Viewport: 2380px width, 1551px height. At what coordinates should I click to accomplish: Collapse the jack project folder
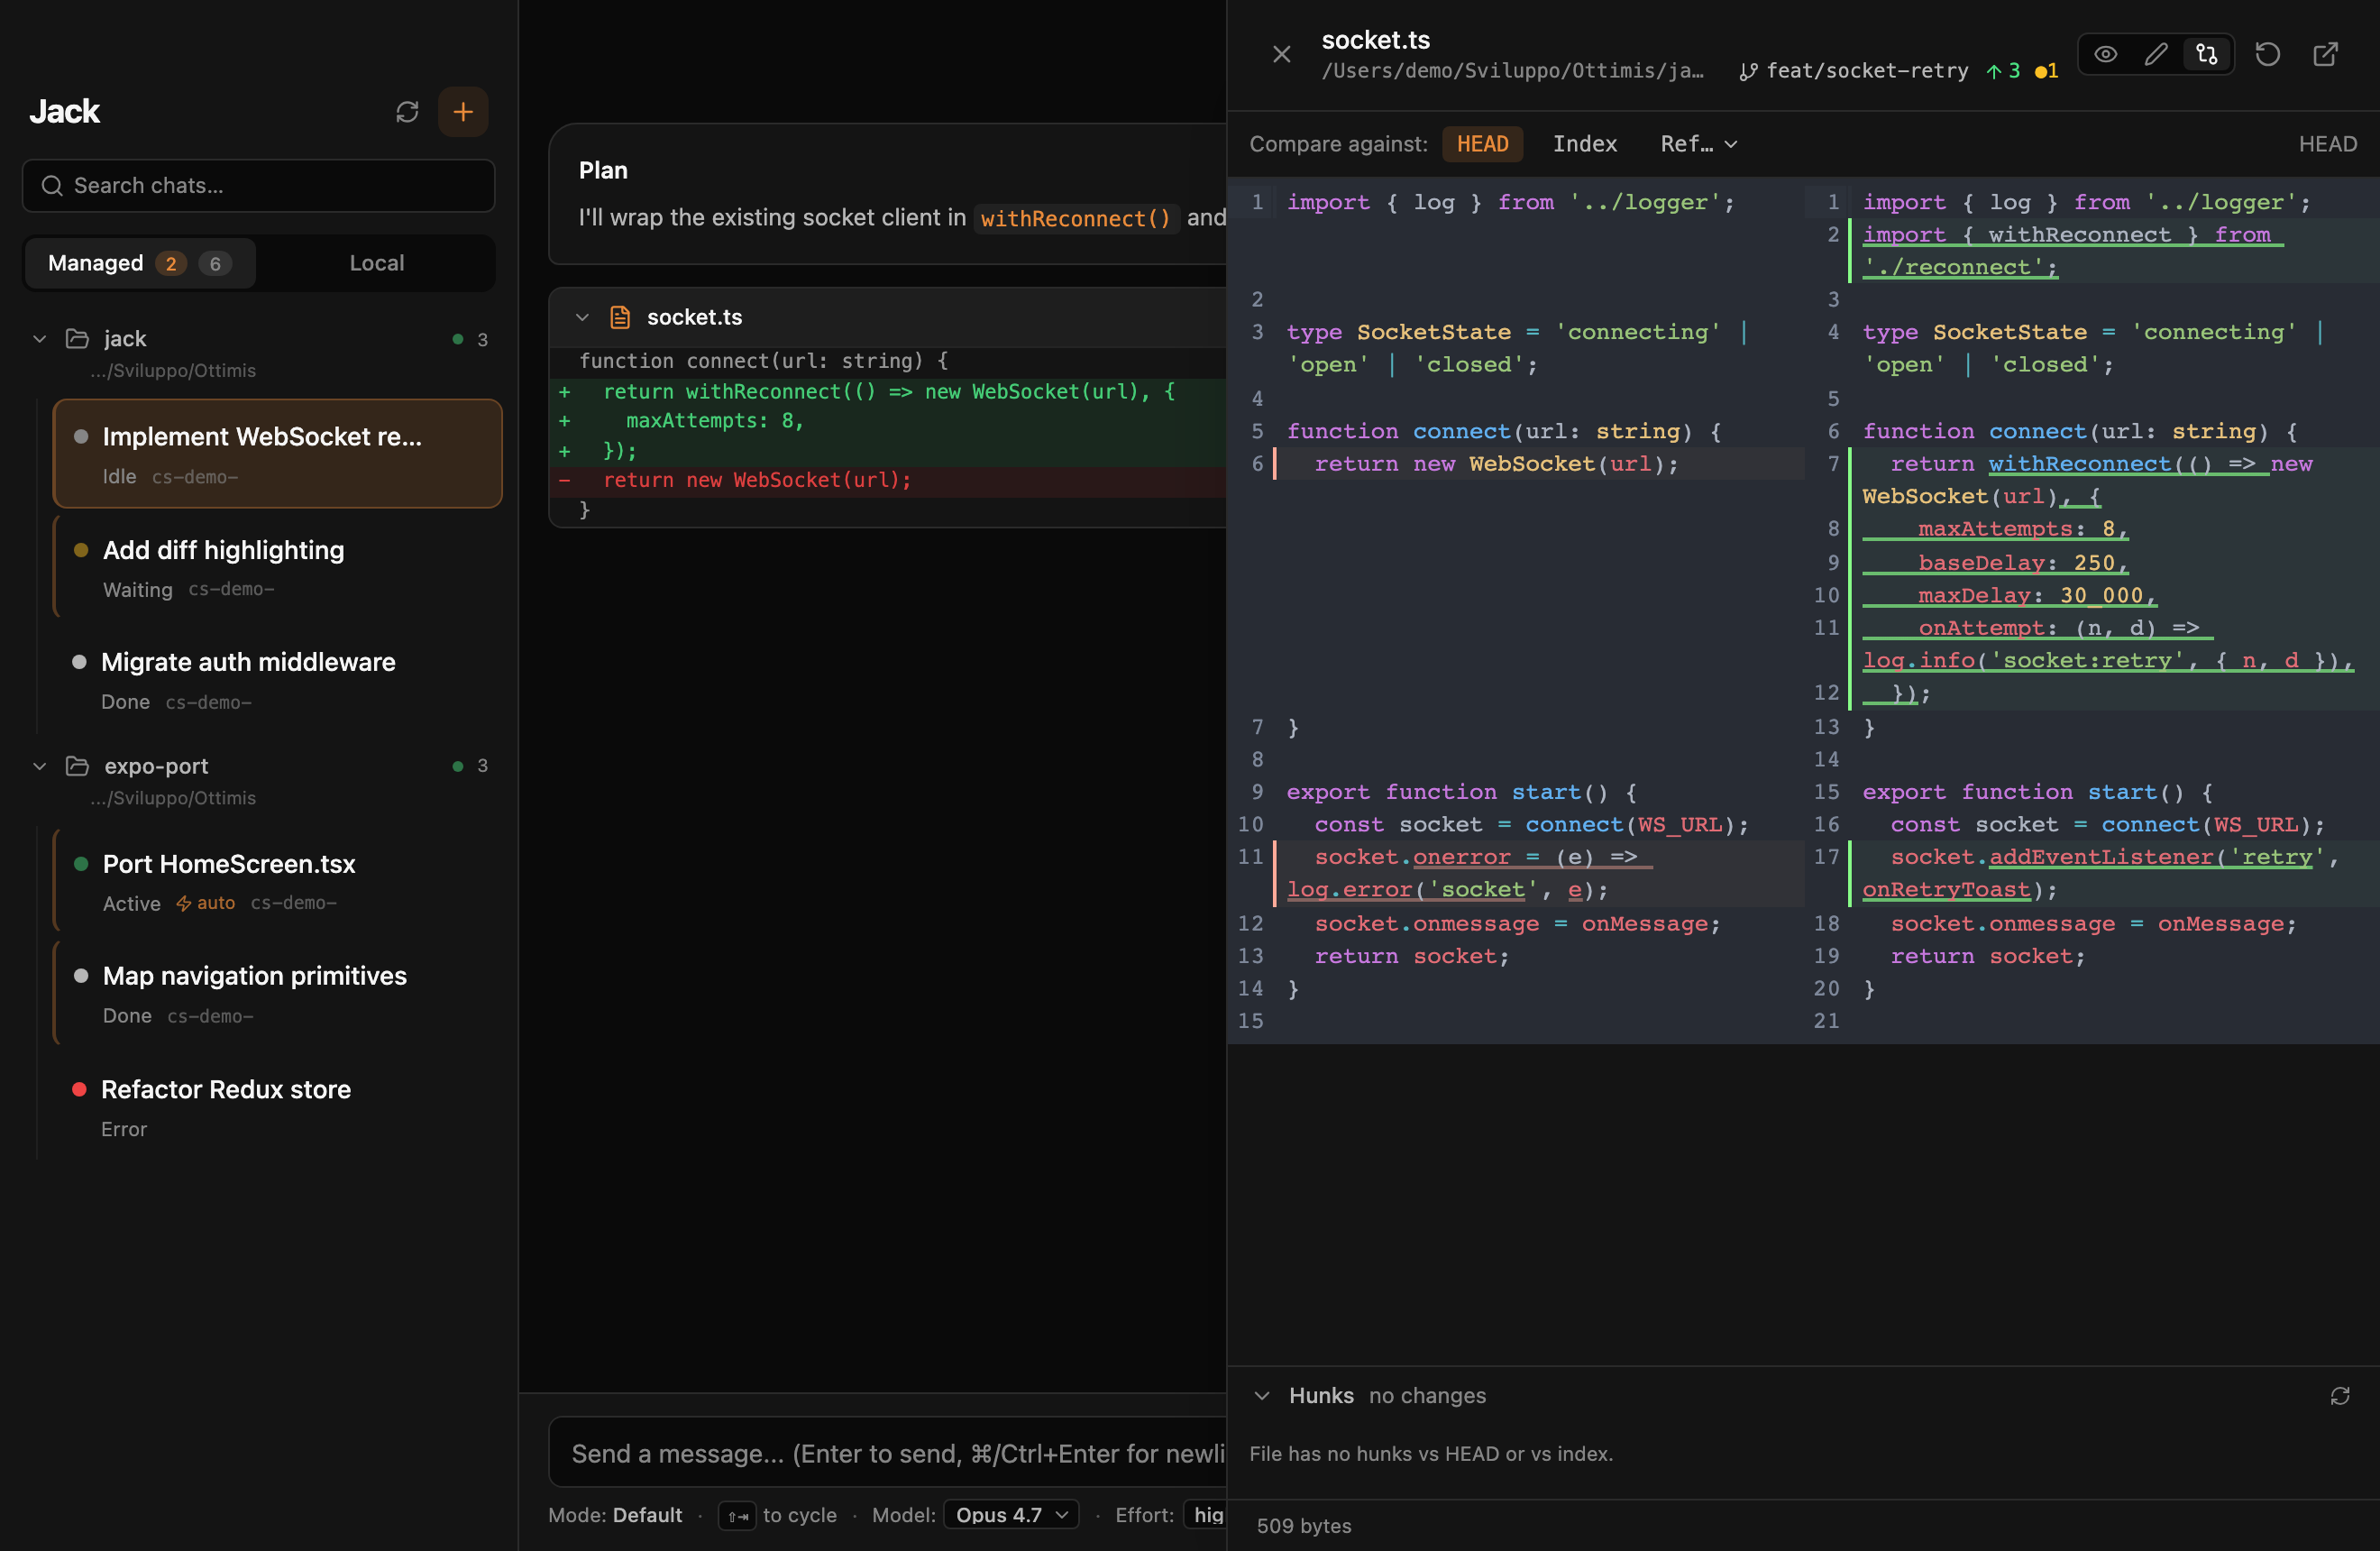pos(38,338)
